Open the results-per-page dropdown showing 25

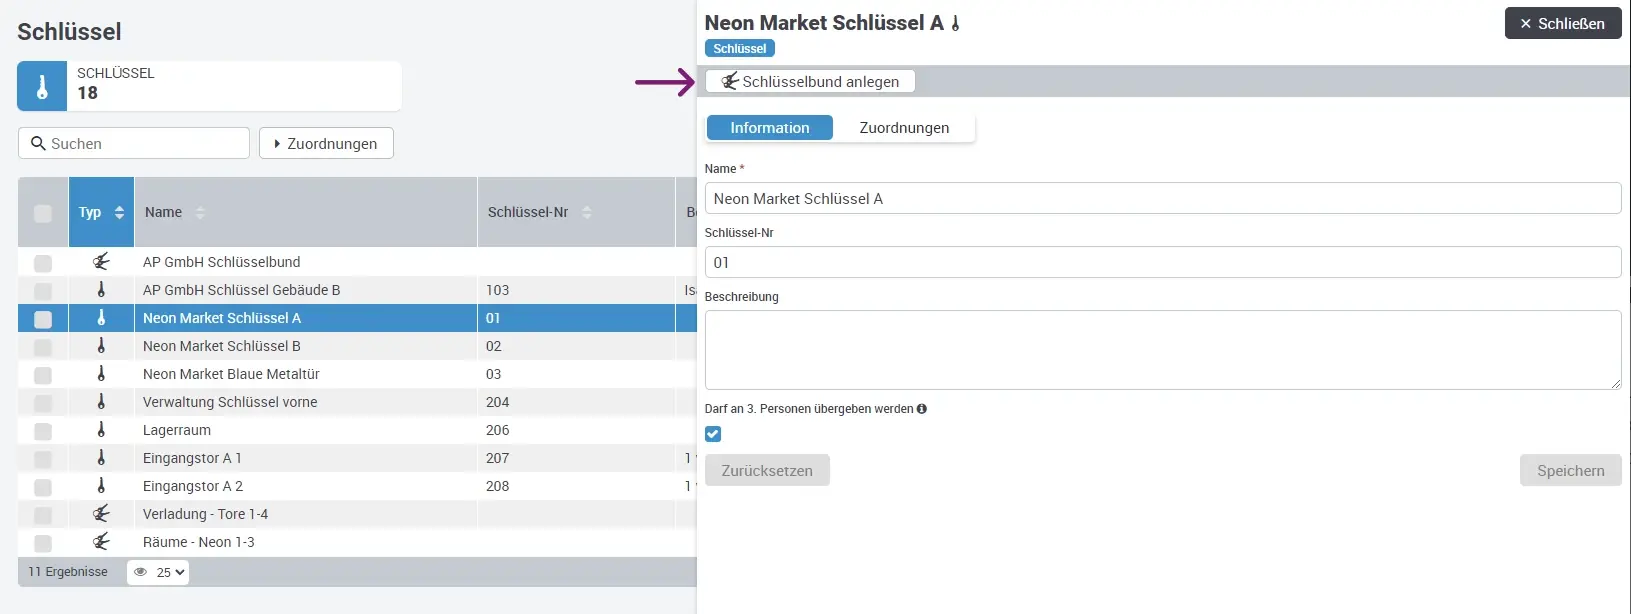[159, 572]
